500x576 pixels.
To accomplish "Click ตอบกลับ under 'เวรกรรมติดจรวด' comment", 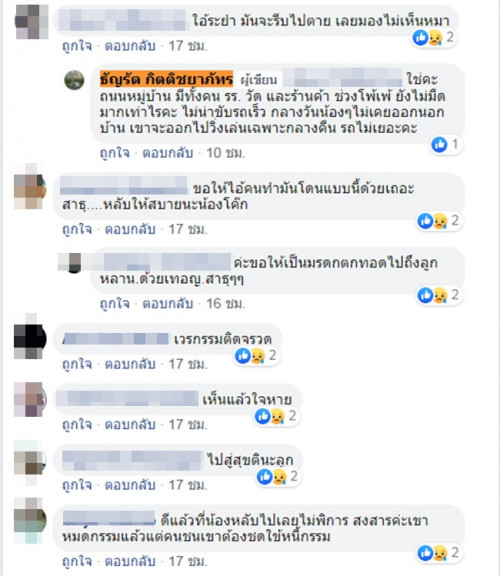I will click(130, 364).
